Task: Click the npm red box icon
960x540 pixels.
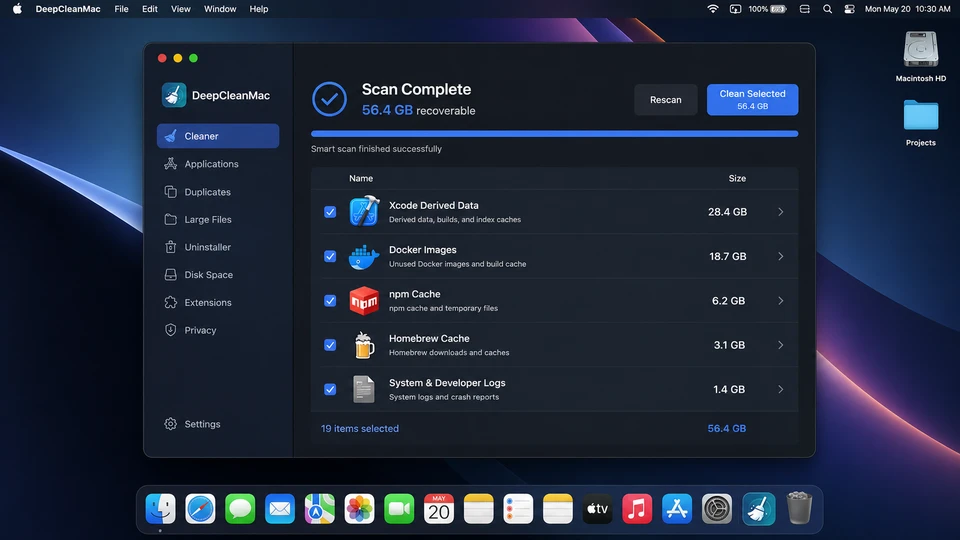Action: click(x=364, y=301)
